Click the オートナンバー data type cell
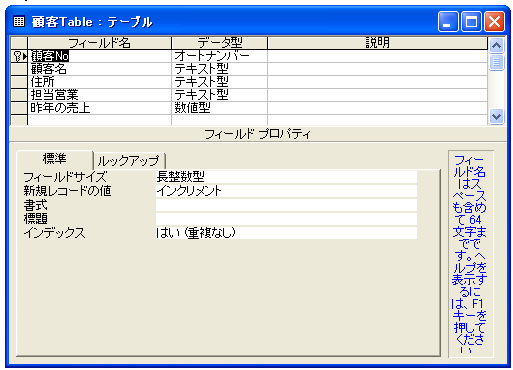Screen dimensions: 513x370 [x=219, y=56]
